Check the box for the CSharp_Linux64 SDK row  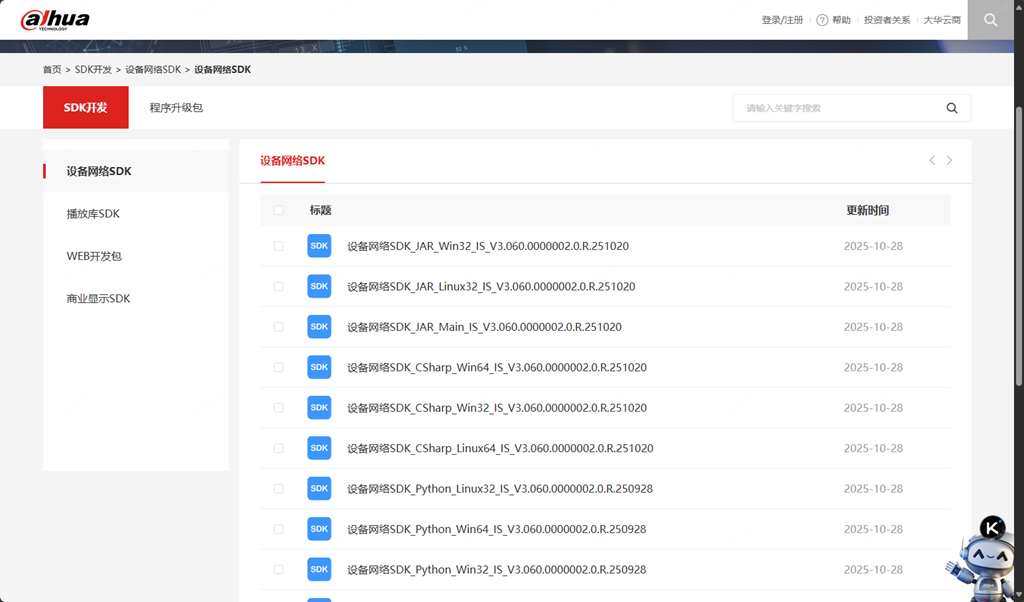279,448
